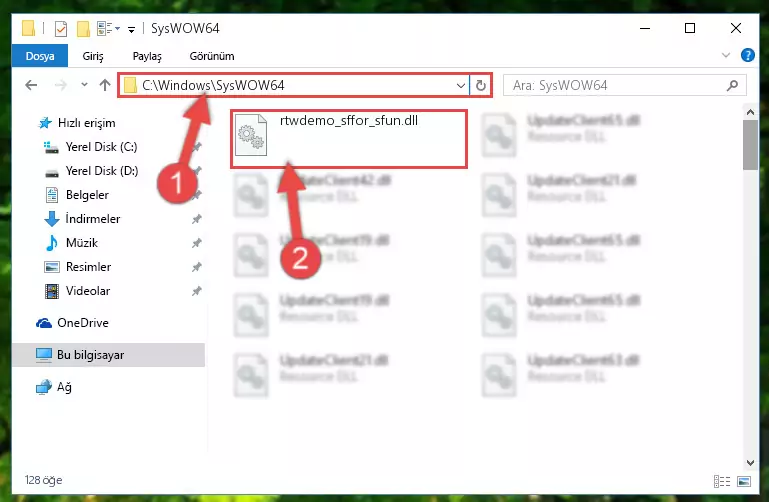769x502 pixels.
Task: Refresh the SysWOW64 folder view
Action: click(x=481, y=86)
